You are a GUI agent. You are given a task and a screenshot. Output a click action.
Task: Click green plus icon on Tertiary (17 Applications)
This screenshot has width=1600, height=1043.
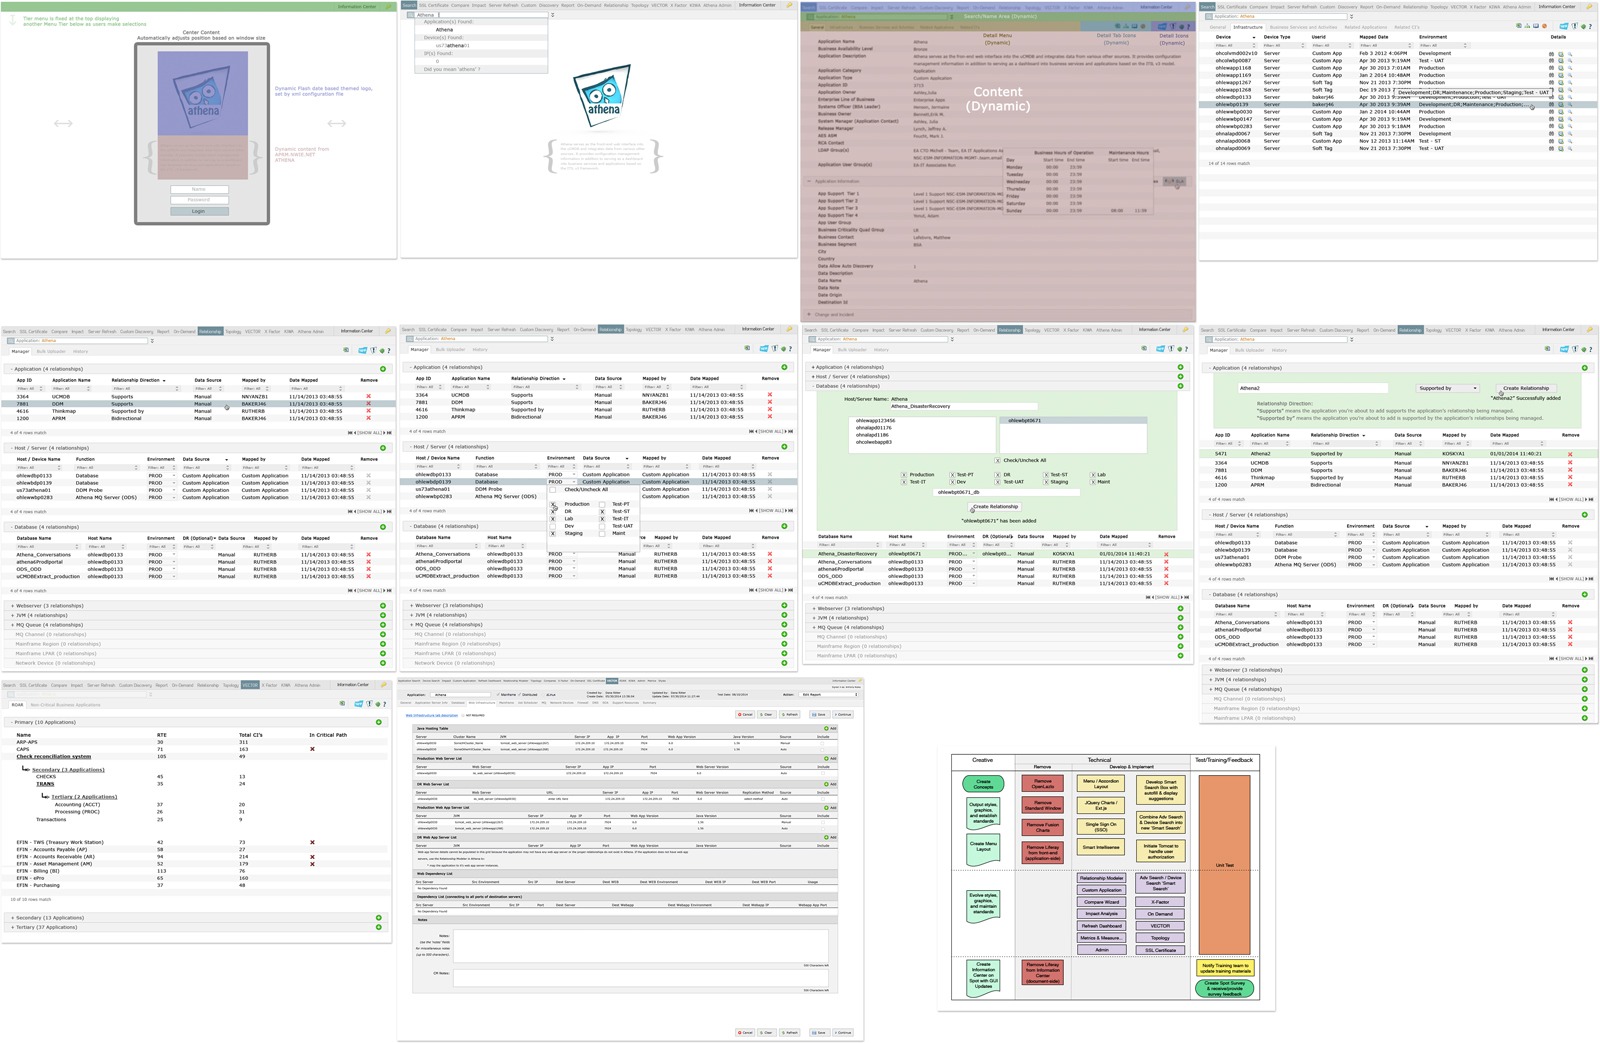(x=378, y=927)
